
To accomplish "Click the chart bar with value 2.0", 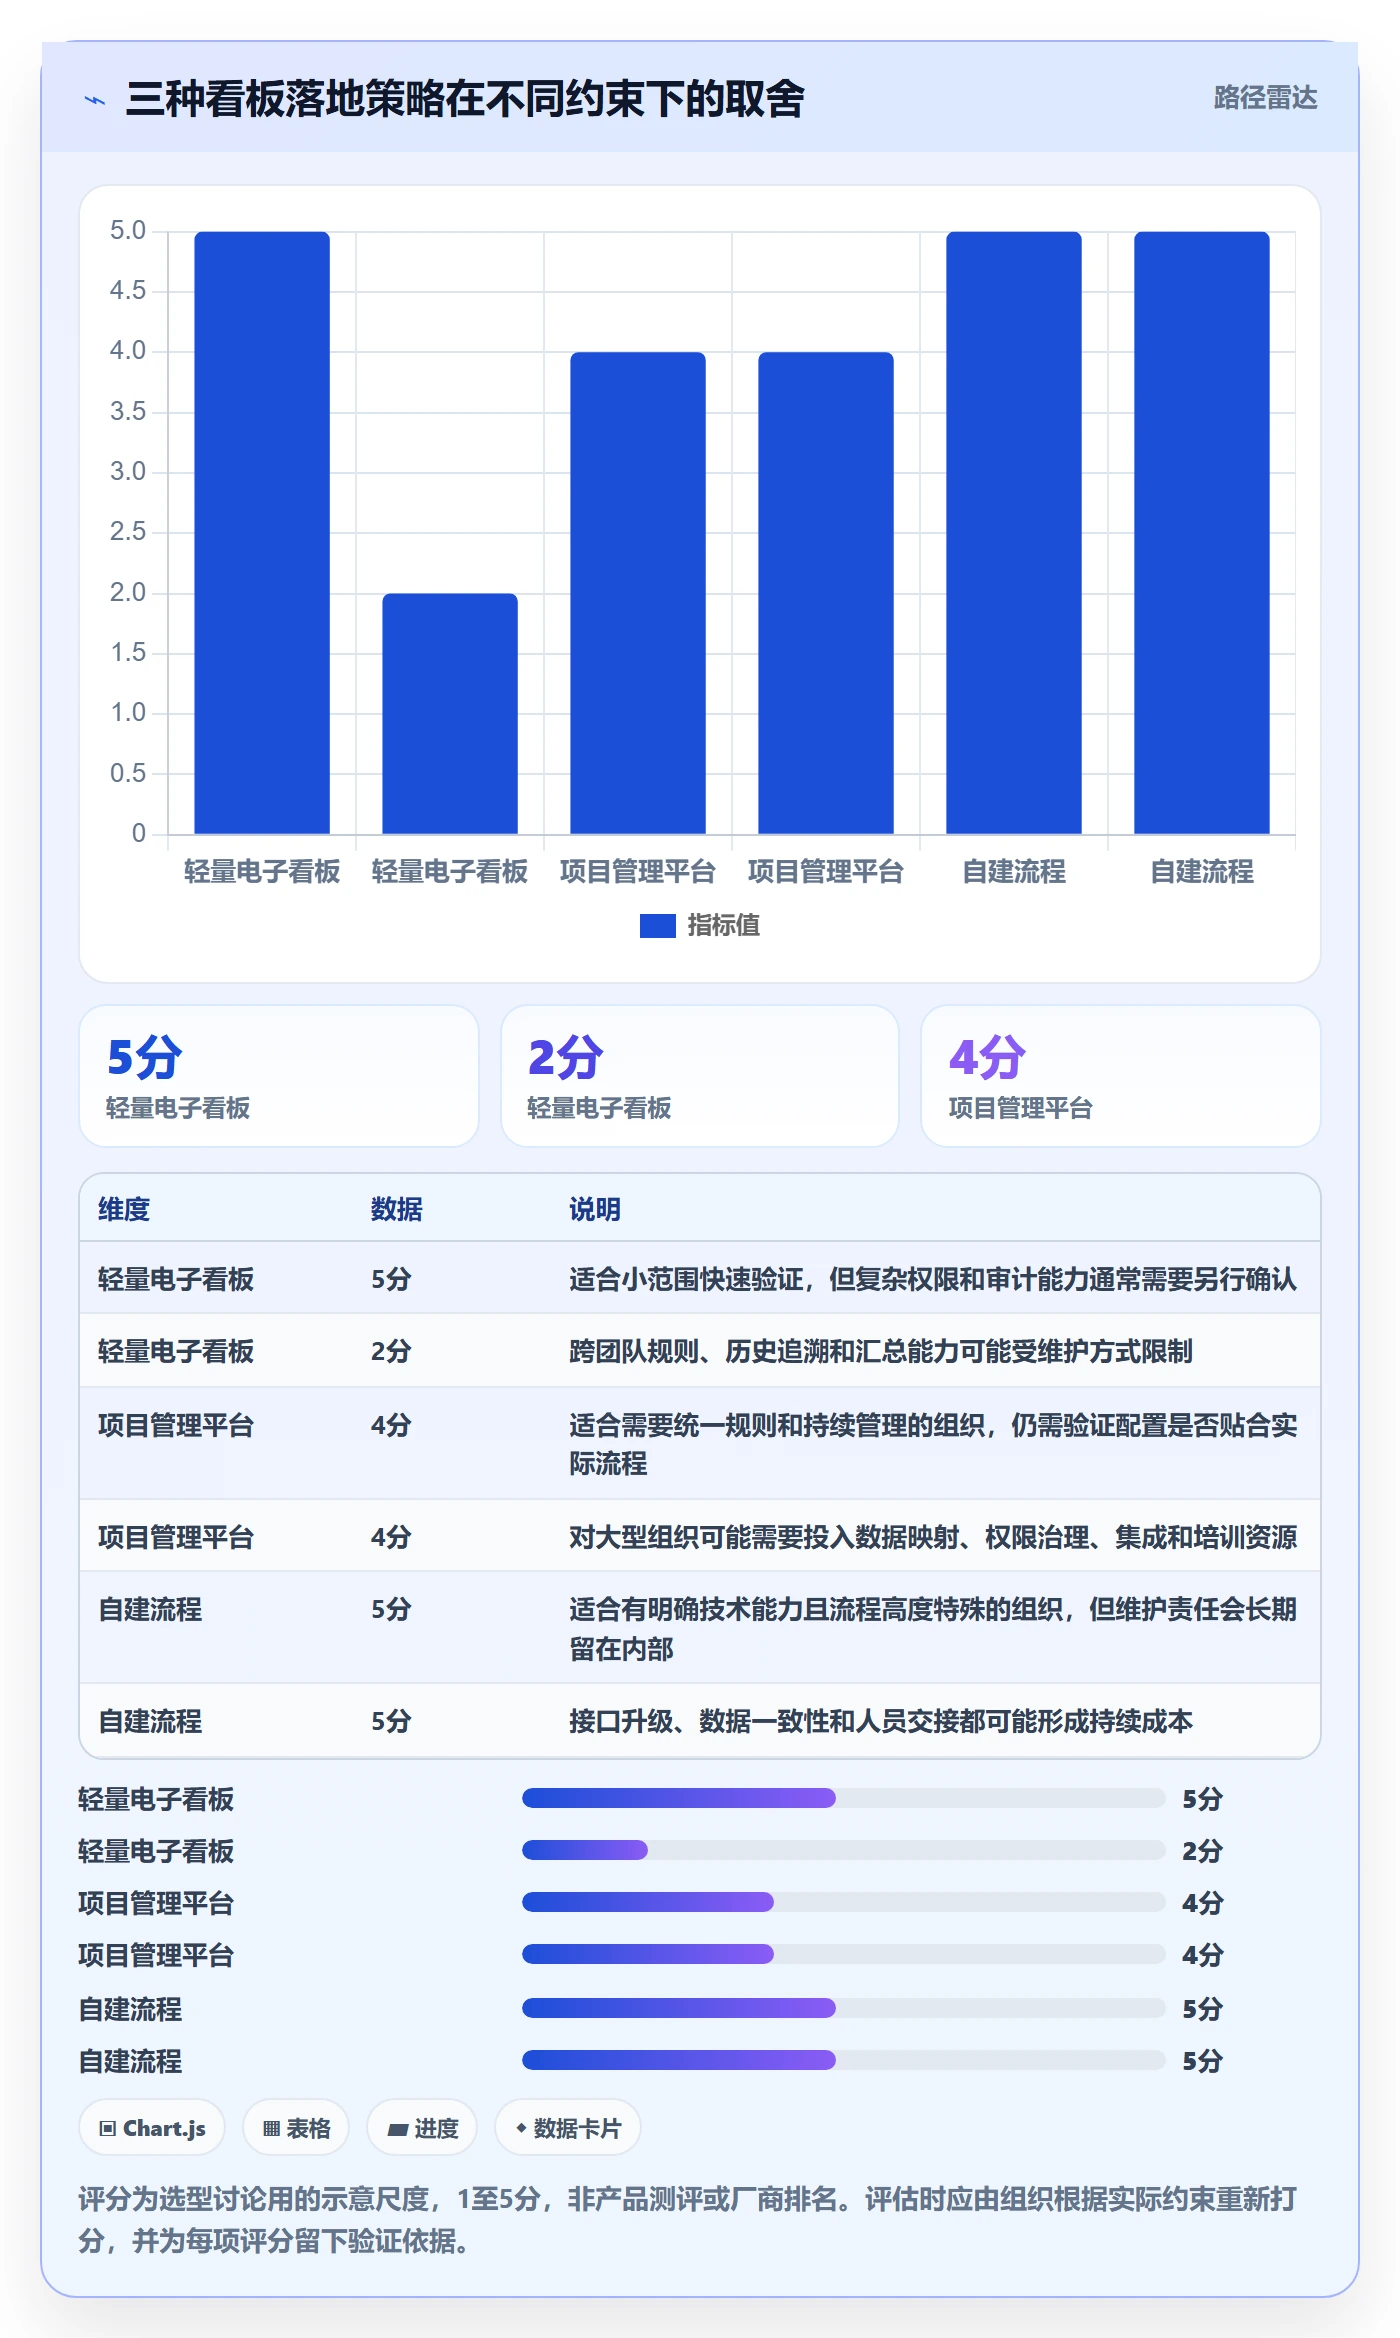I will 450,713.
